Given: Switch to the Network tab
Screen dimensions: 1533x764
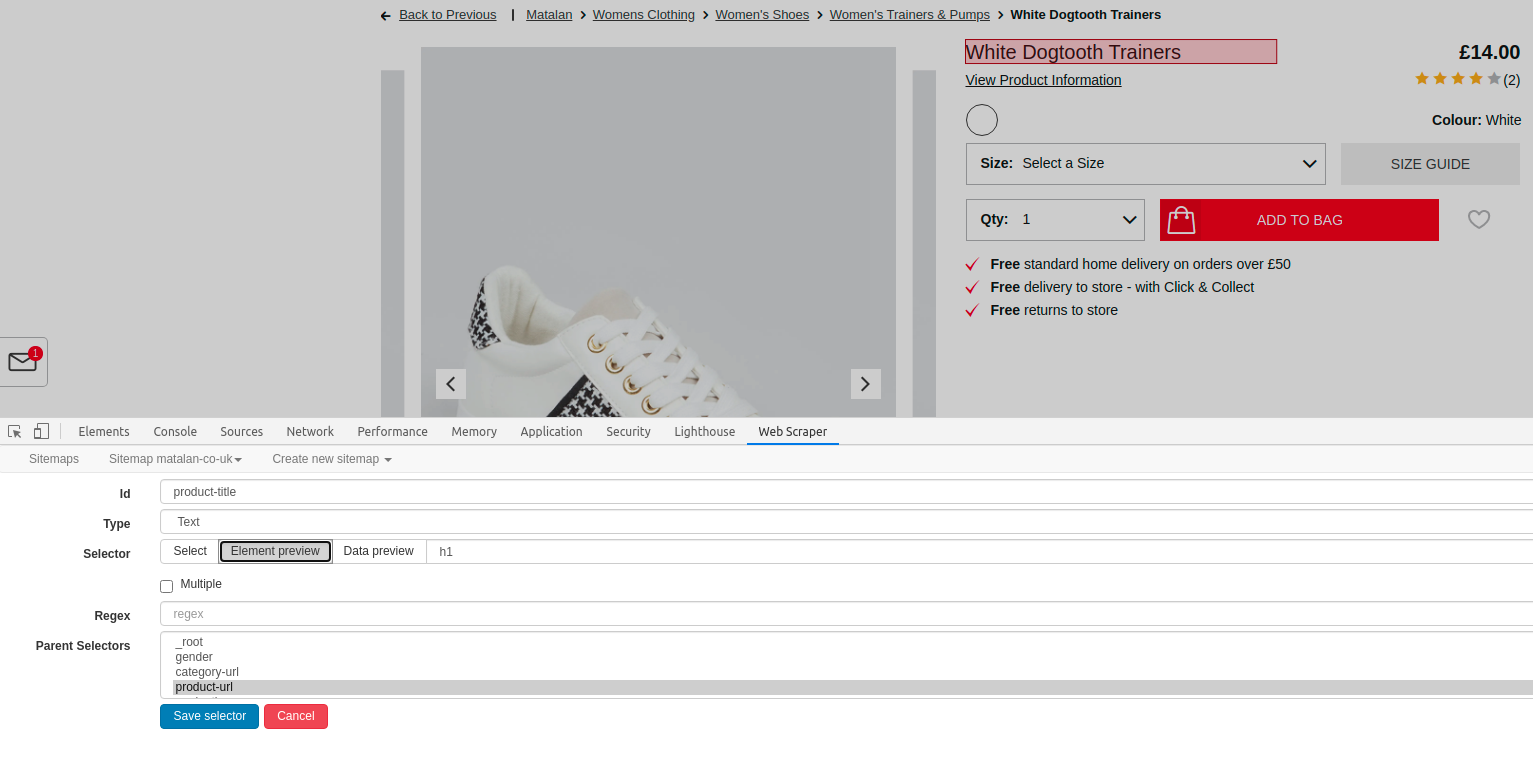Looking at the screenshot, I should point(309,431).
